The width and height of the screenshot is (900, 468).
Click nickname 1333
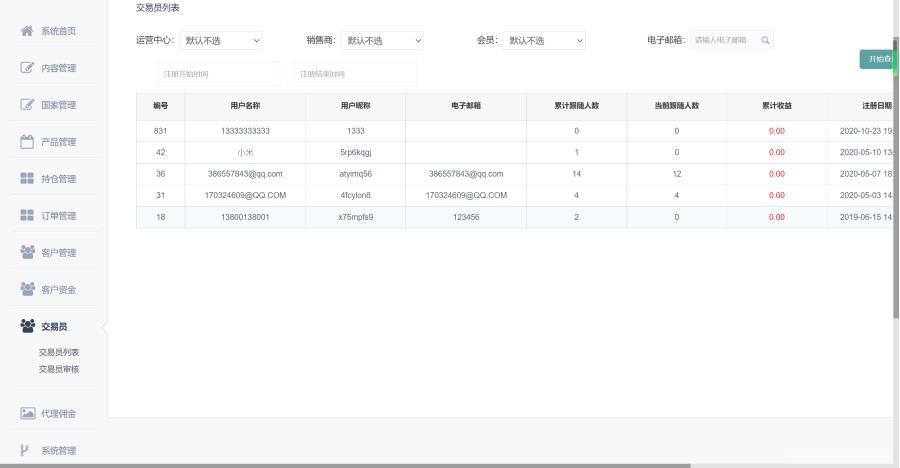tap(355, 131)
